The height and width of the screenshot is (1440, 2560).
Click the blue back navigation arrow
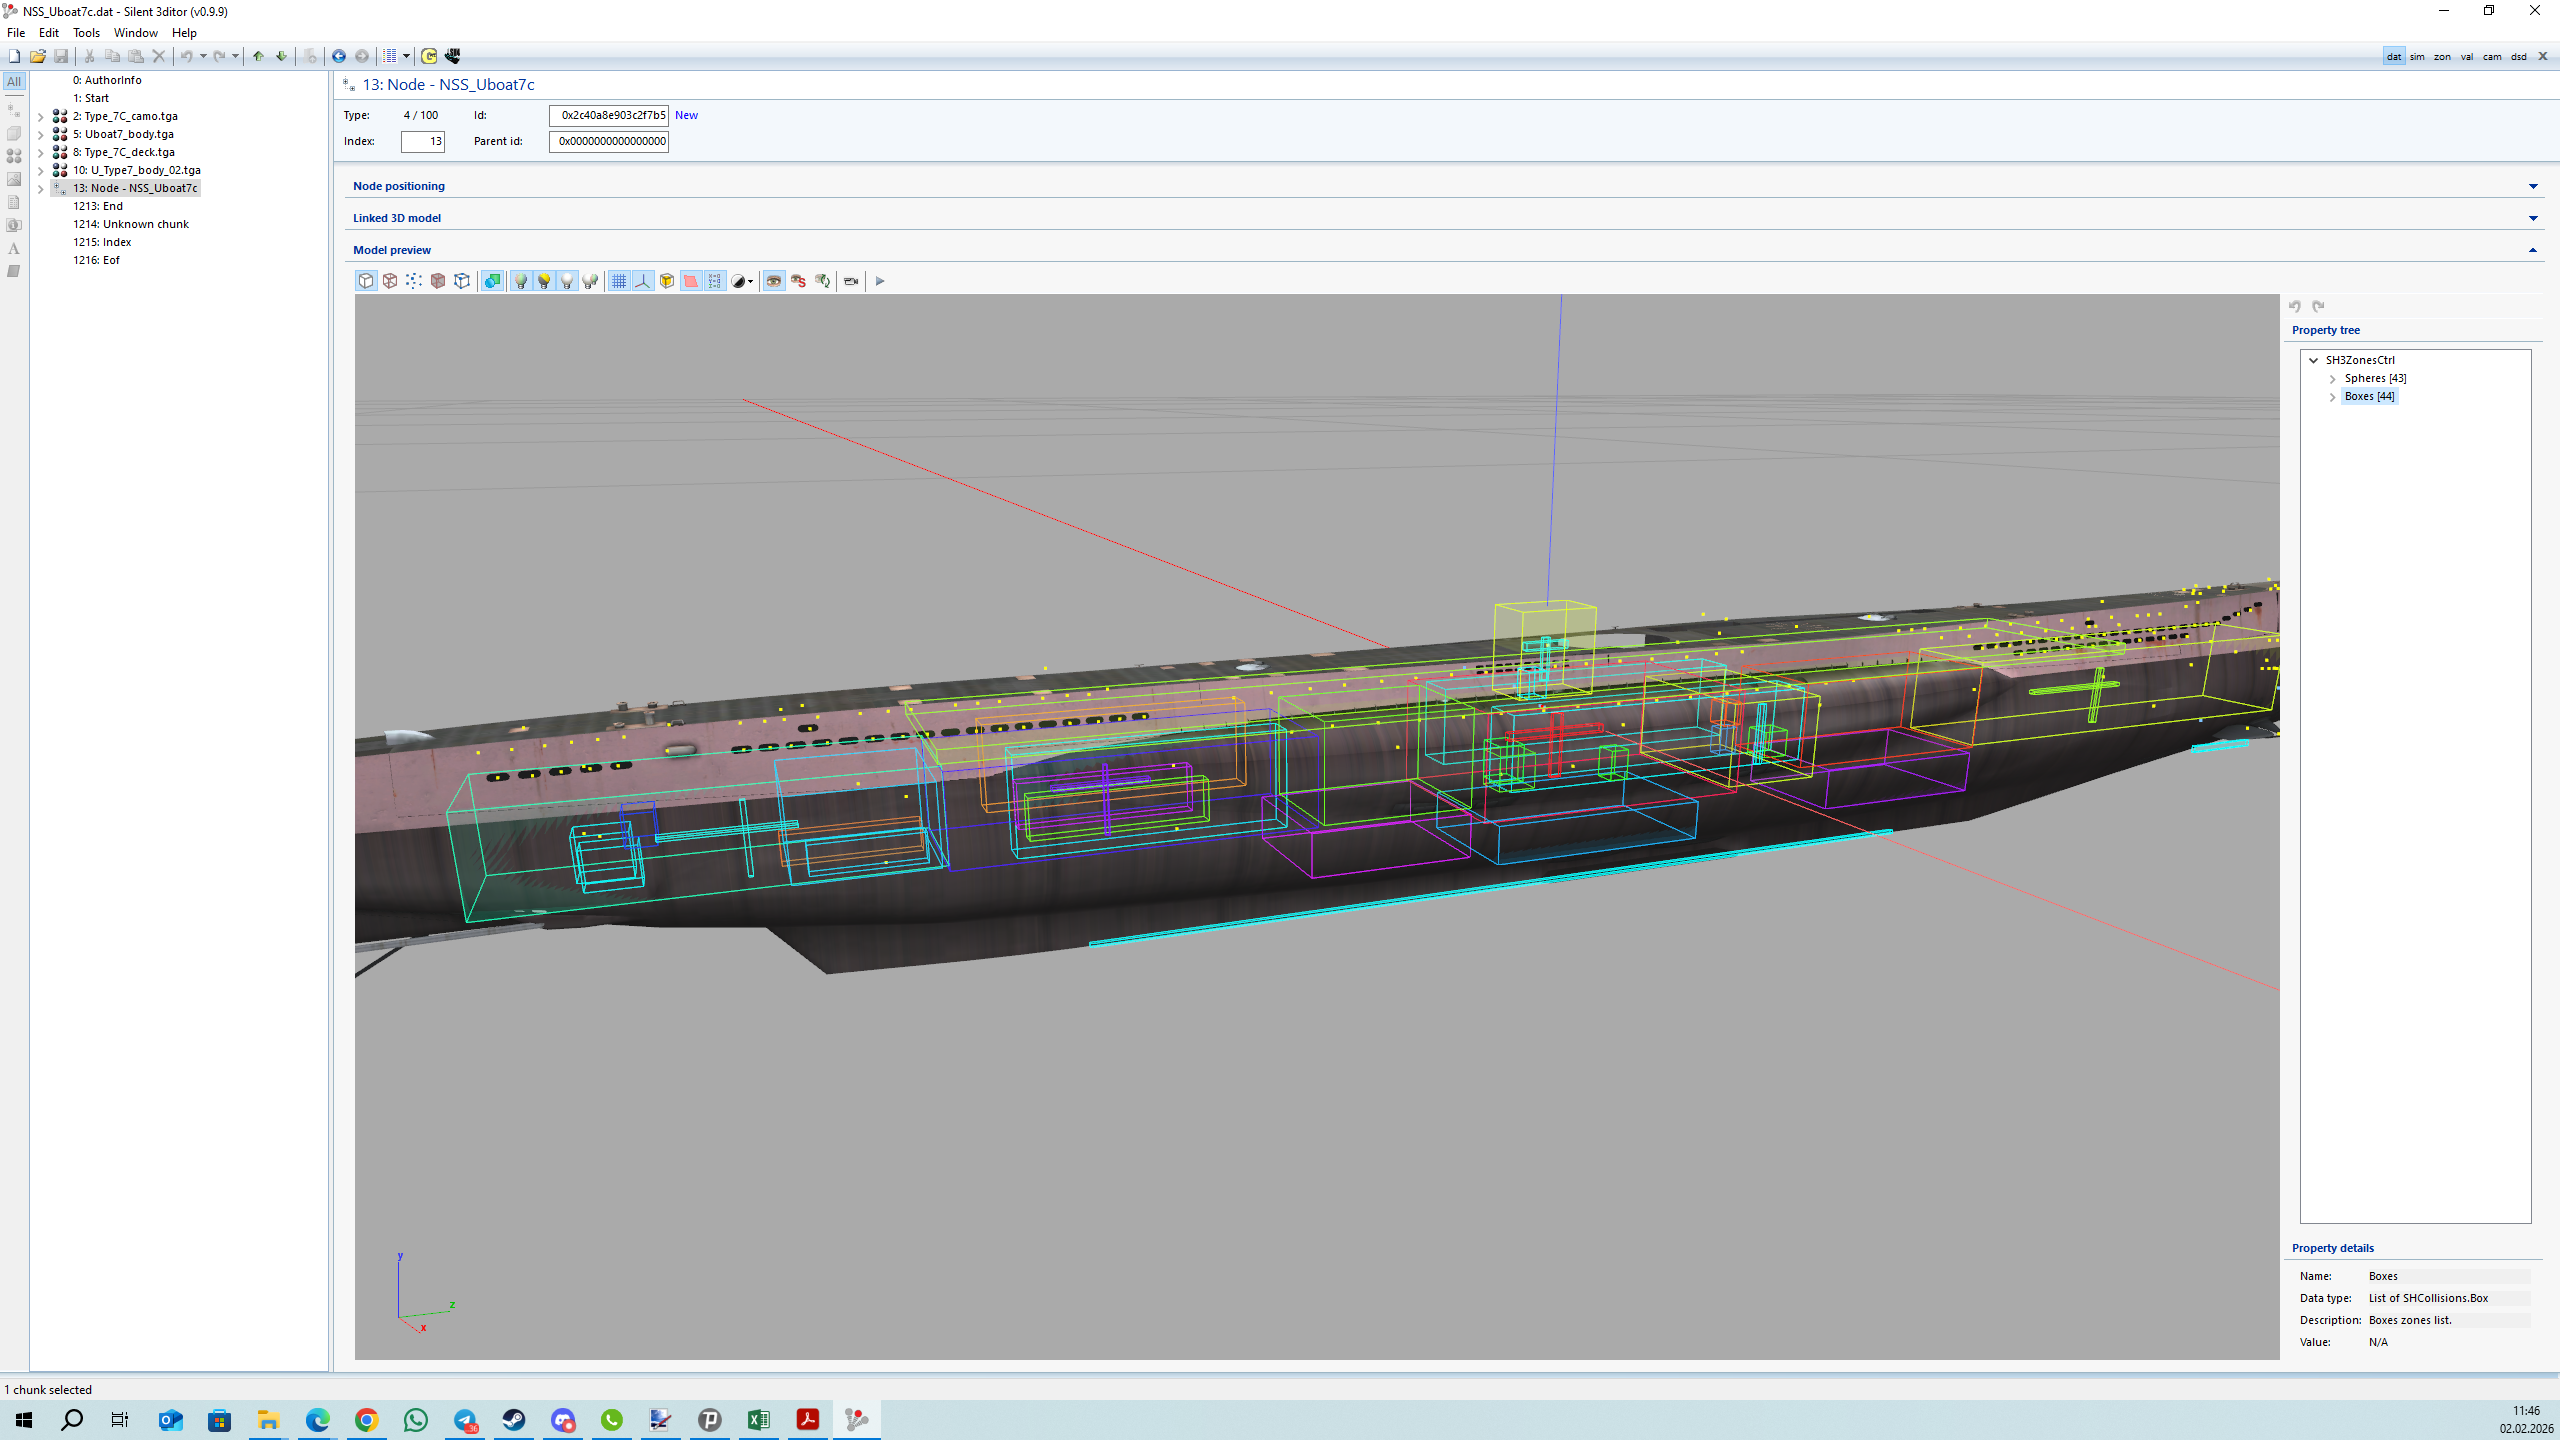tap(339, 56)
